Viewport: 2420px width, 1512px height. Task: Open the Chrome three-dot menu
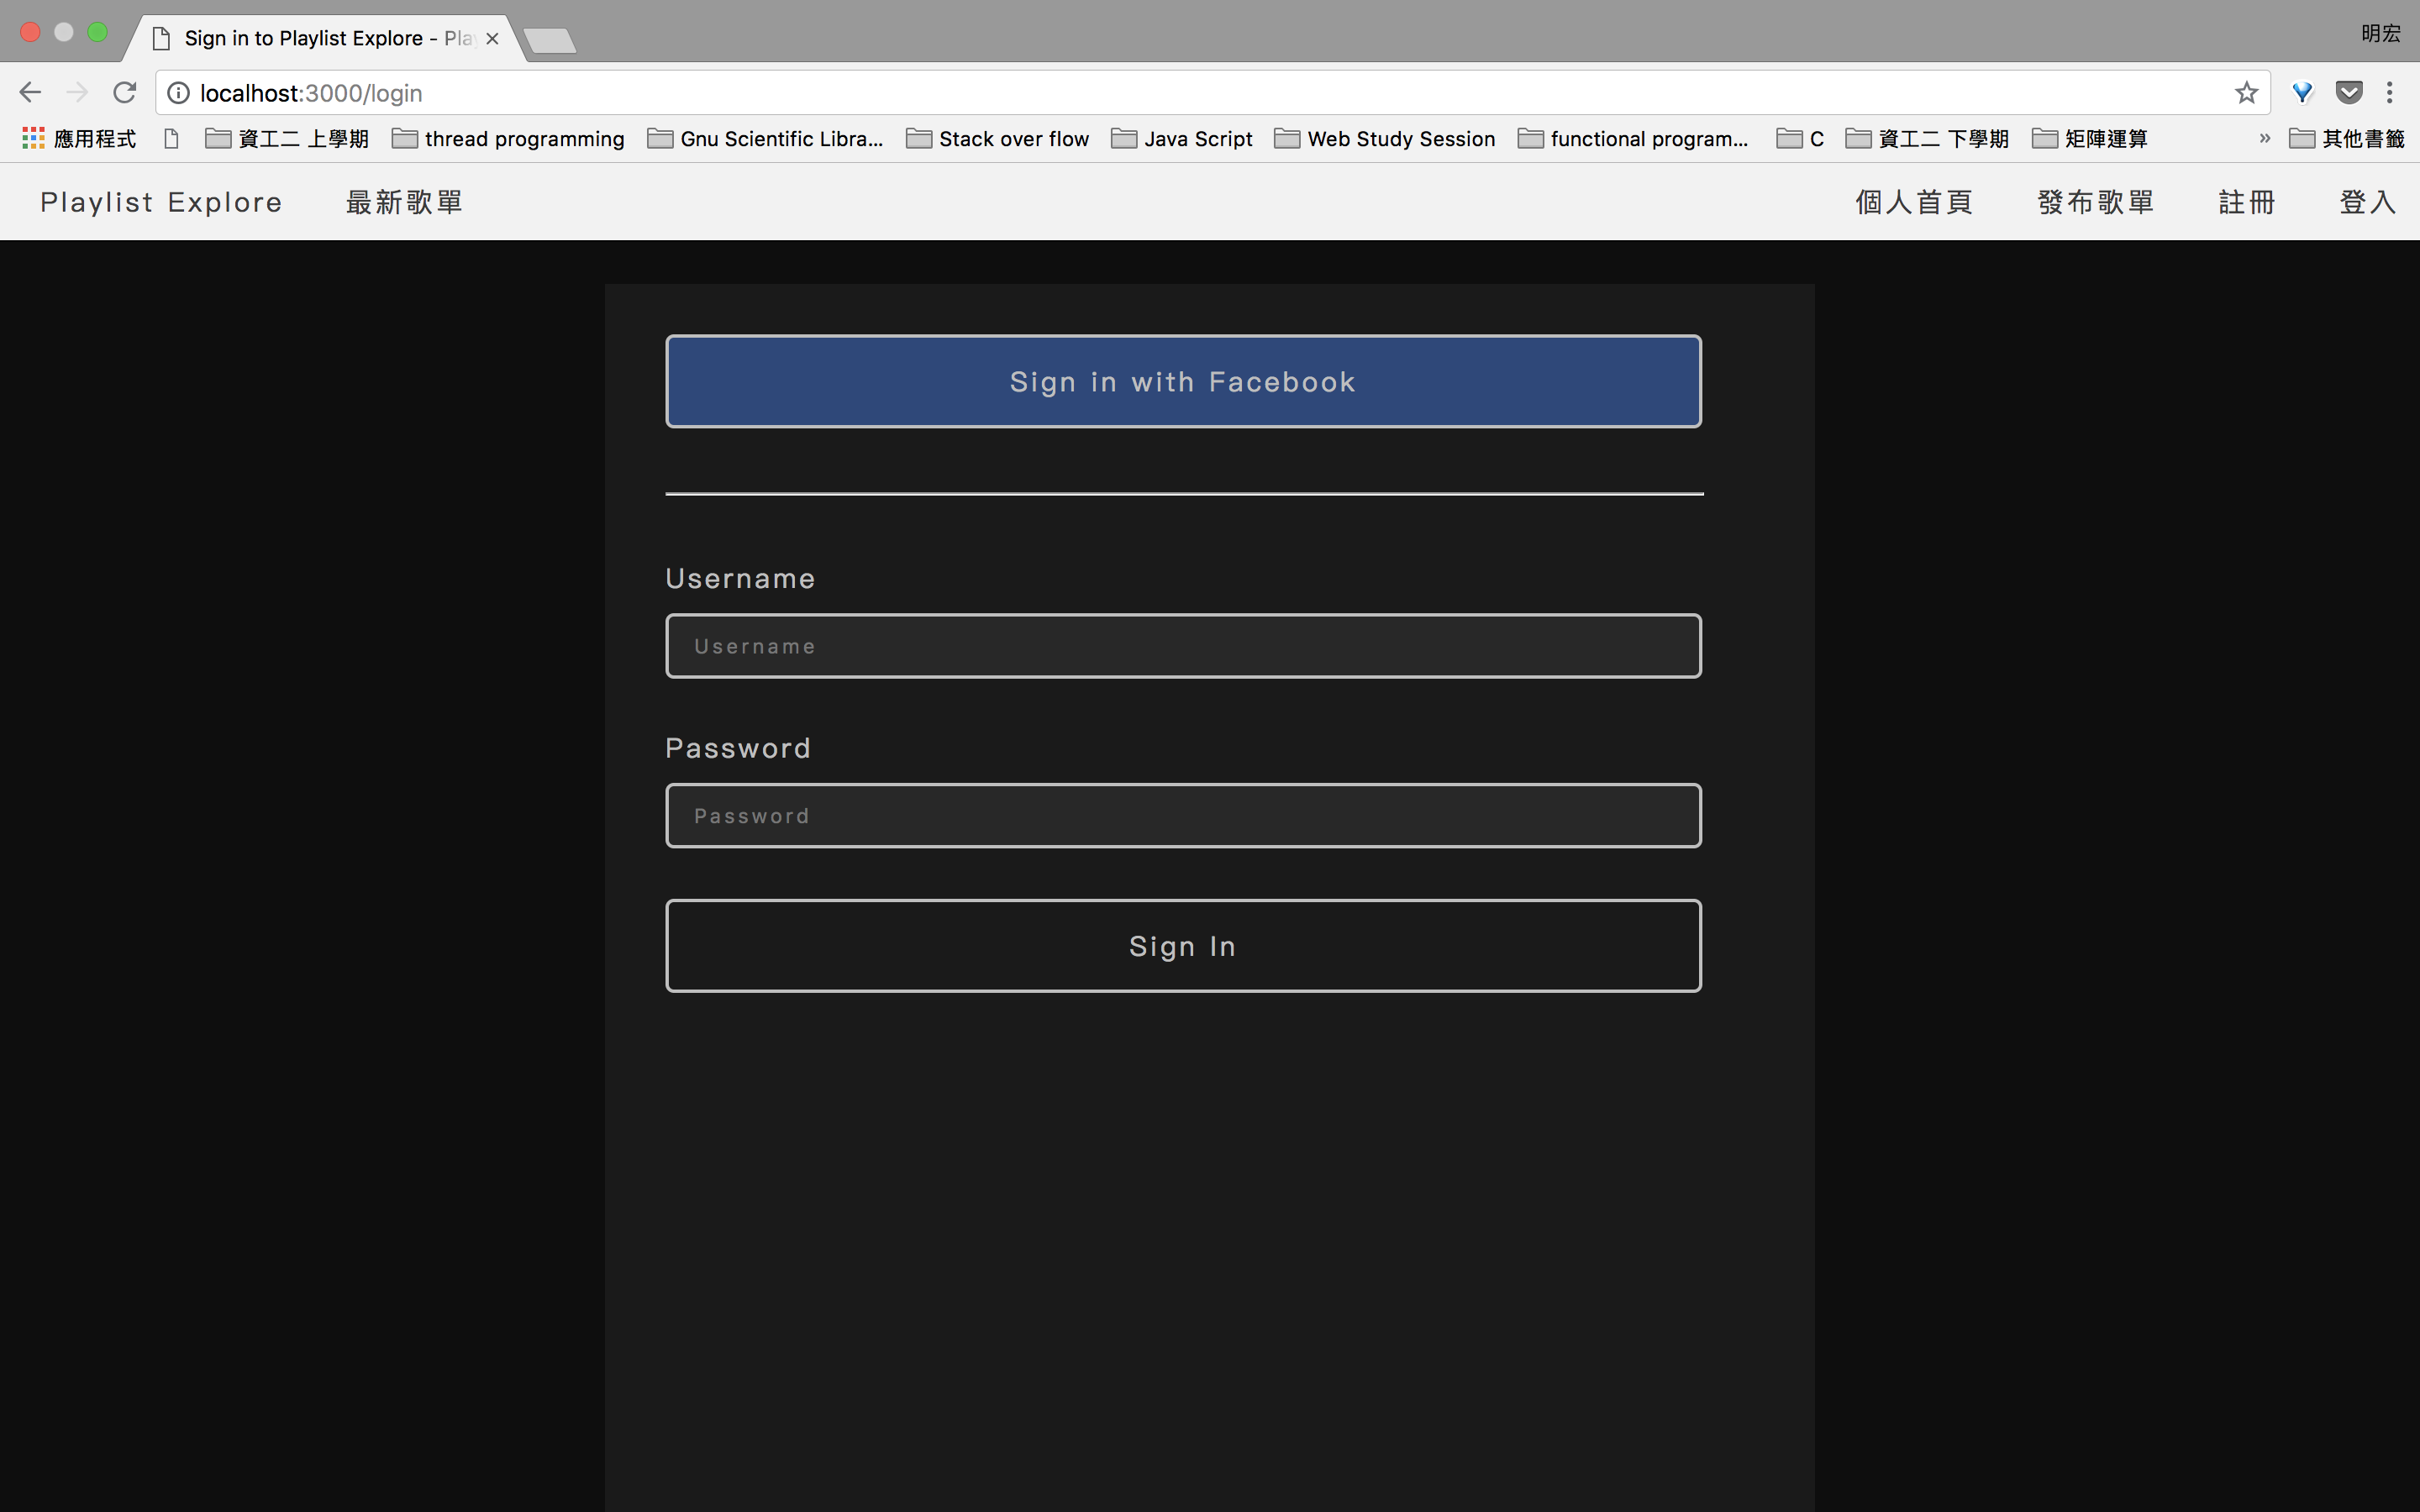tap(2389, 93)
